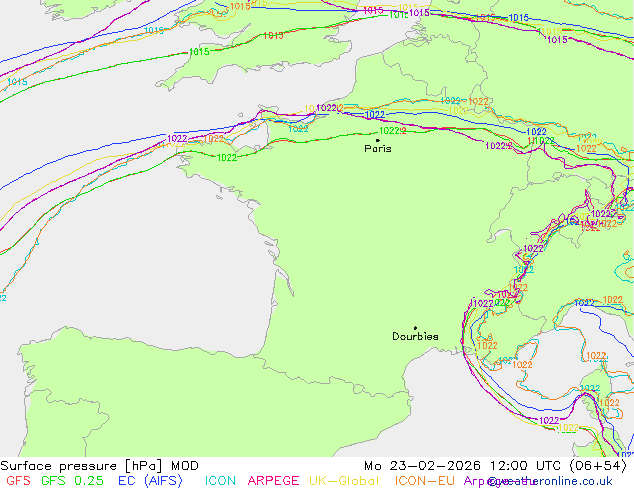Click the red GFS legend label
The width and height of the screenshot is (634, 490).
click(18, 481)
